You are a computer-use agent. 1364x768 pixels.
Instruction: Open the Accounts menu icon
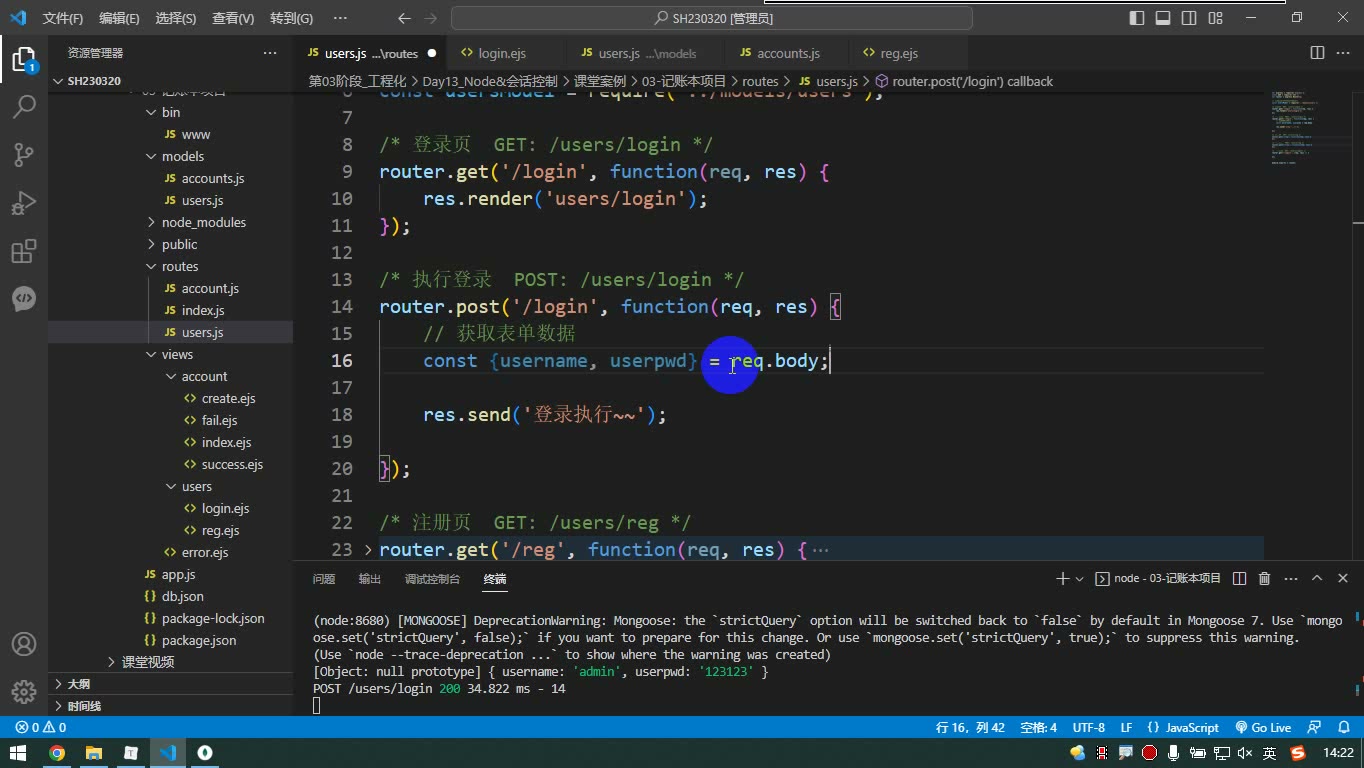coord(24,644)
